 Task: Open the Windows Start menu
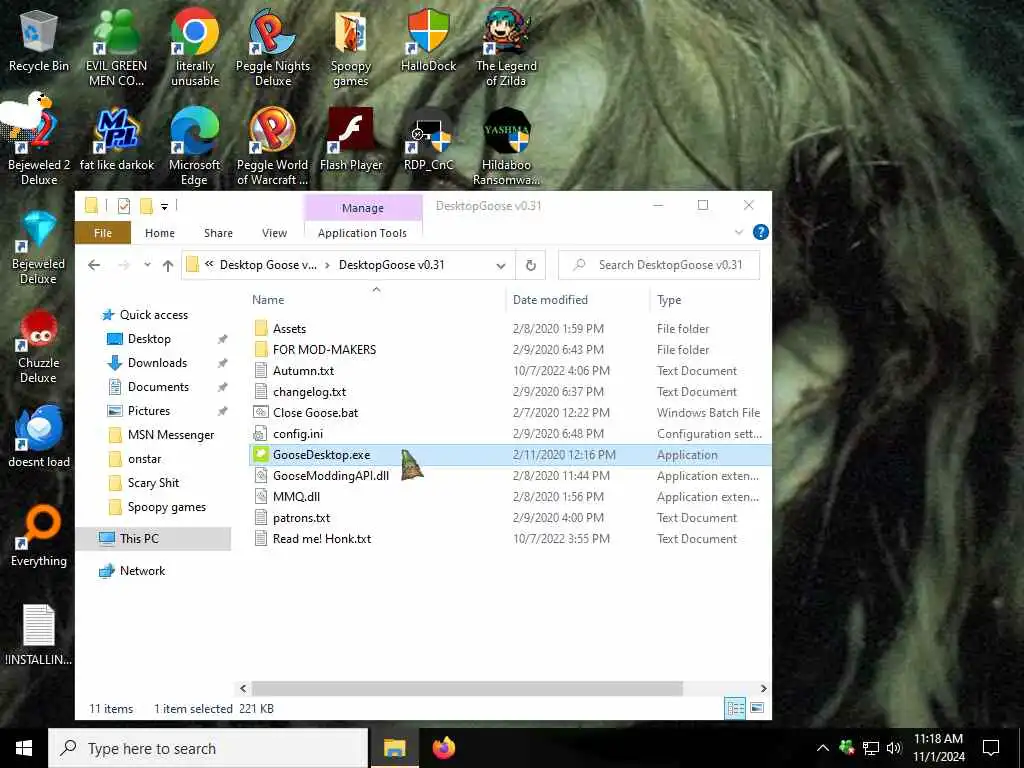(24, 748)
